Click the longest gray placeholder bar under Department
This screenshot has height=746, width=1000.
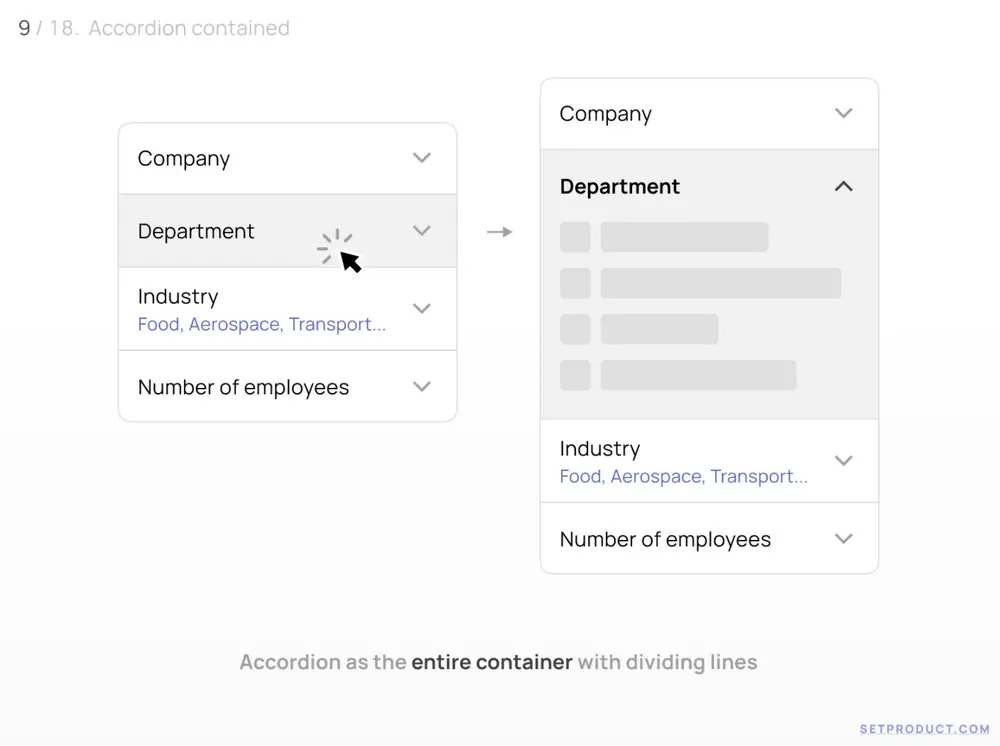720,283
